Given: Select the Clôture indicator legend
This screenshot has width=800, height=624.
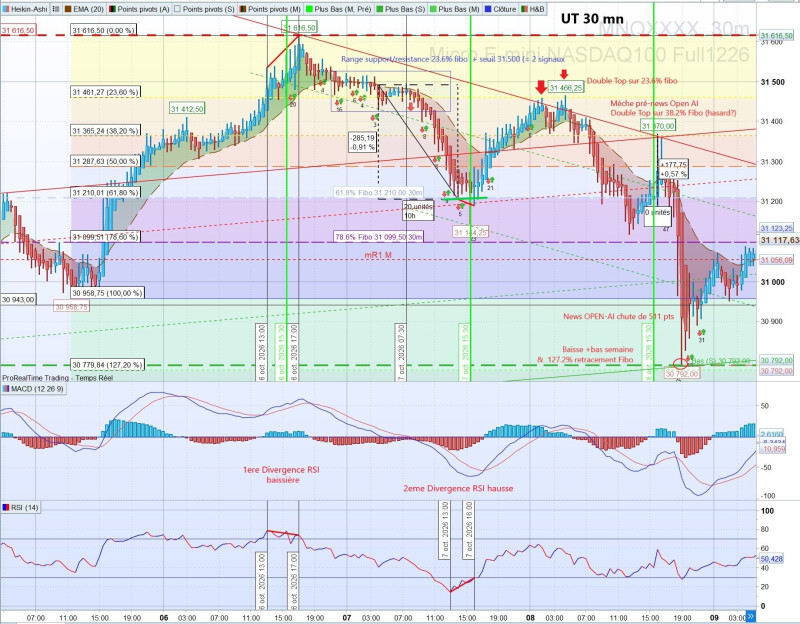Looking at the screenshot, I should (x=500, y=9).
